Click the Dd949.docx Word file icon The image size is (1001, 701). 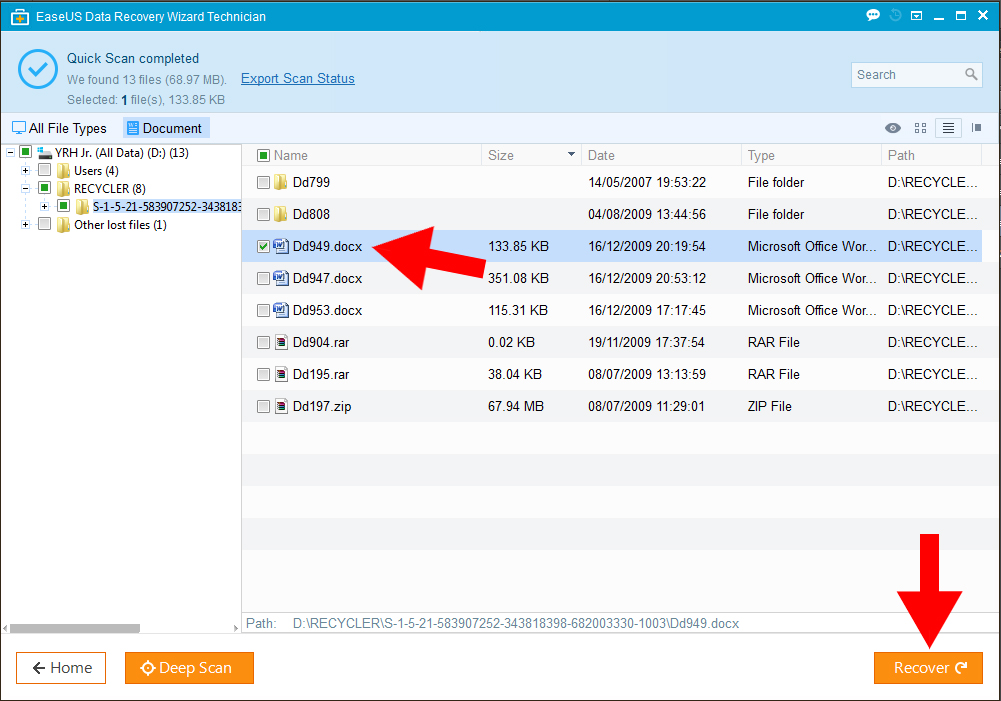pos(281,246)
